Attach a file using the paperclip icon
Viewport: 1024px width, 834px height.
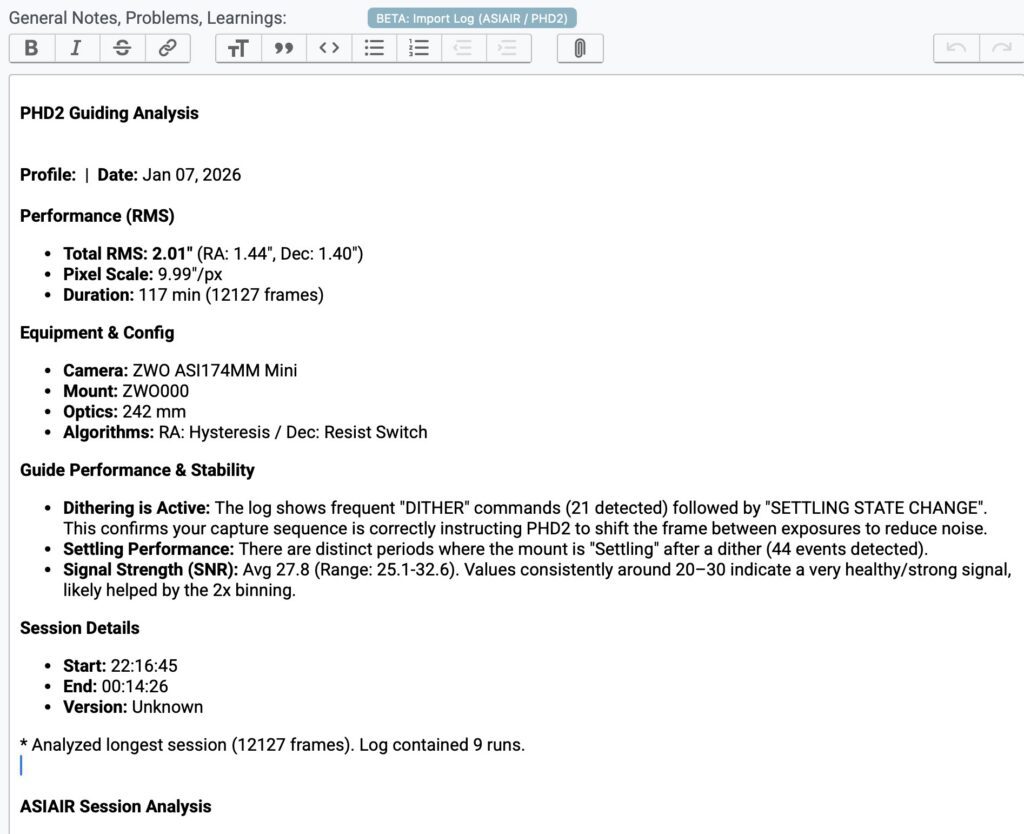coord(580,48)
